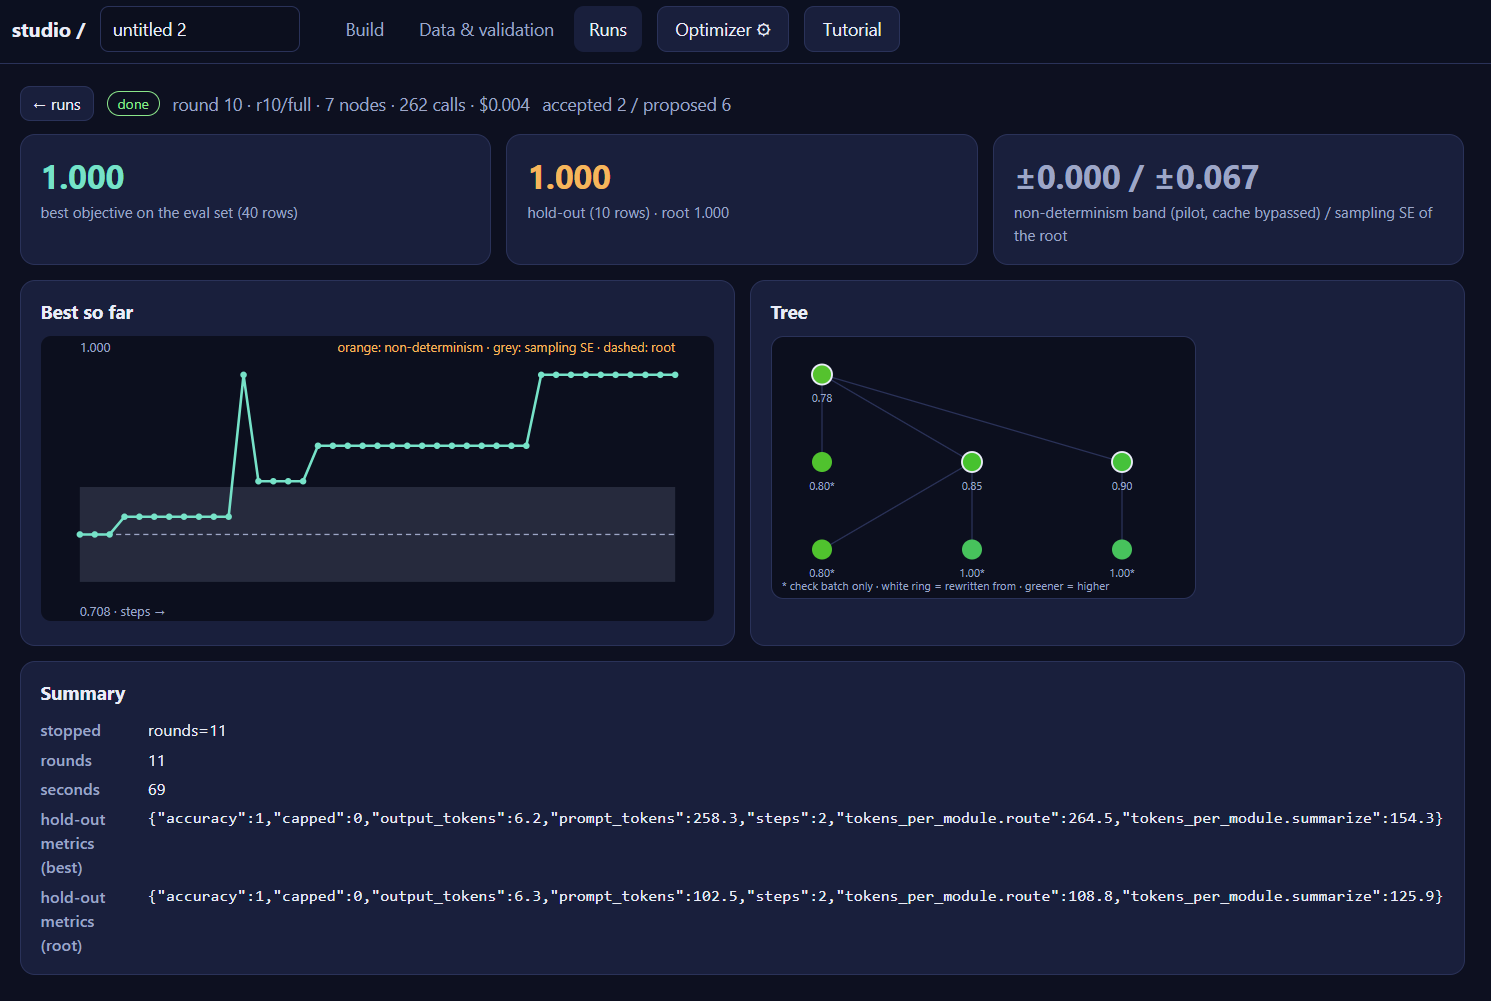The width and height of the screenshot is (1491, 1001).
Task: Click the spike peak point on Best so far chart
Action: (x=244, y=375)
